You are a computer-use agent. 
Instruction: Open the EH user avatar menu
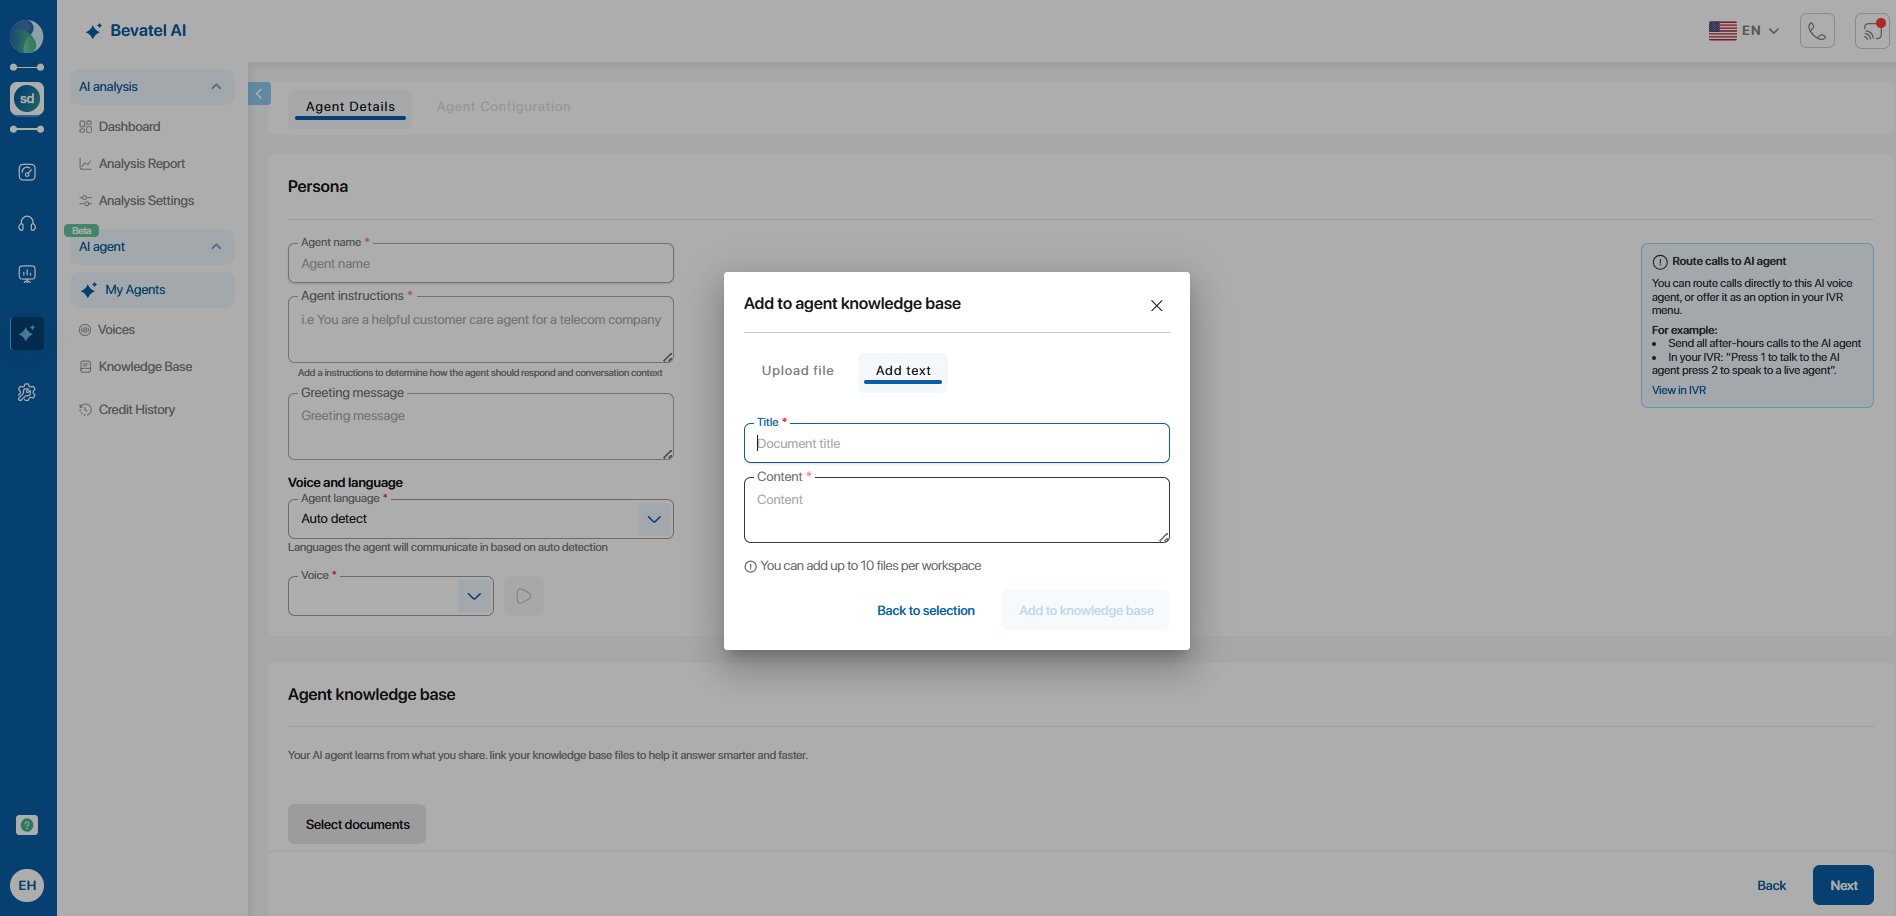(27, 885)
